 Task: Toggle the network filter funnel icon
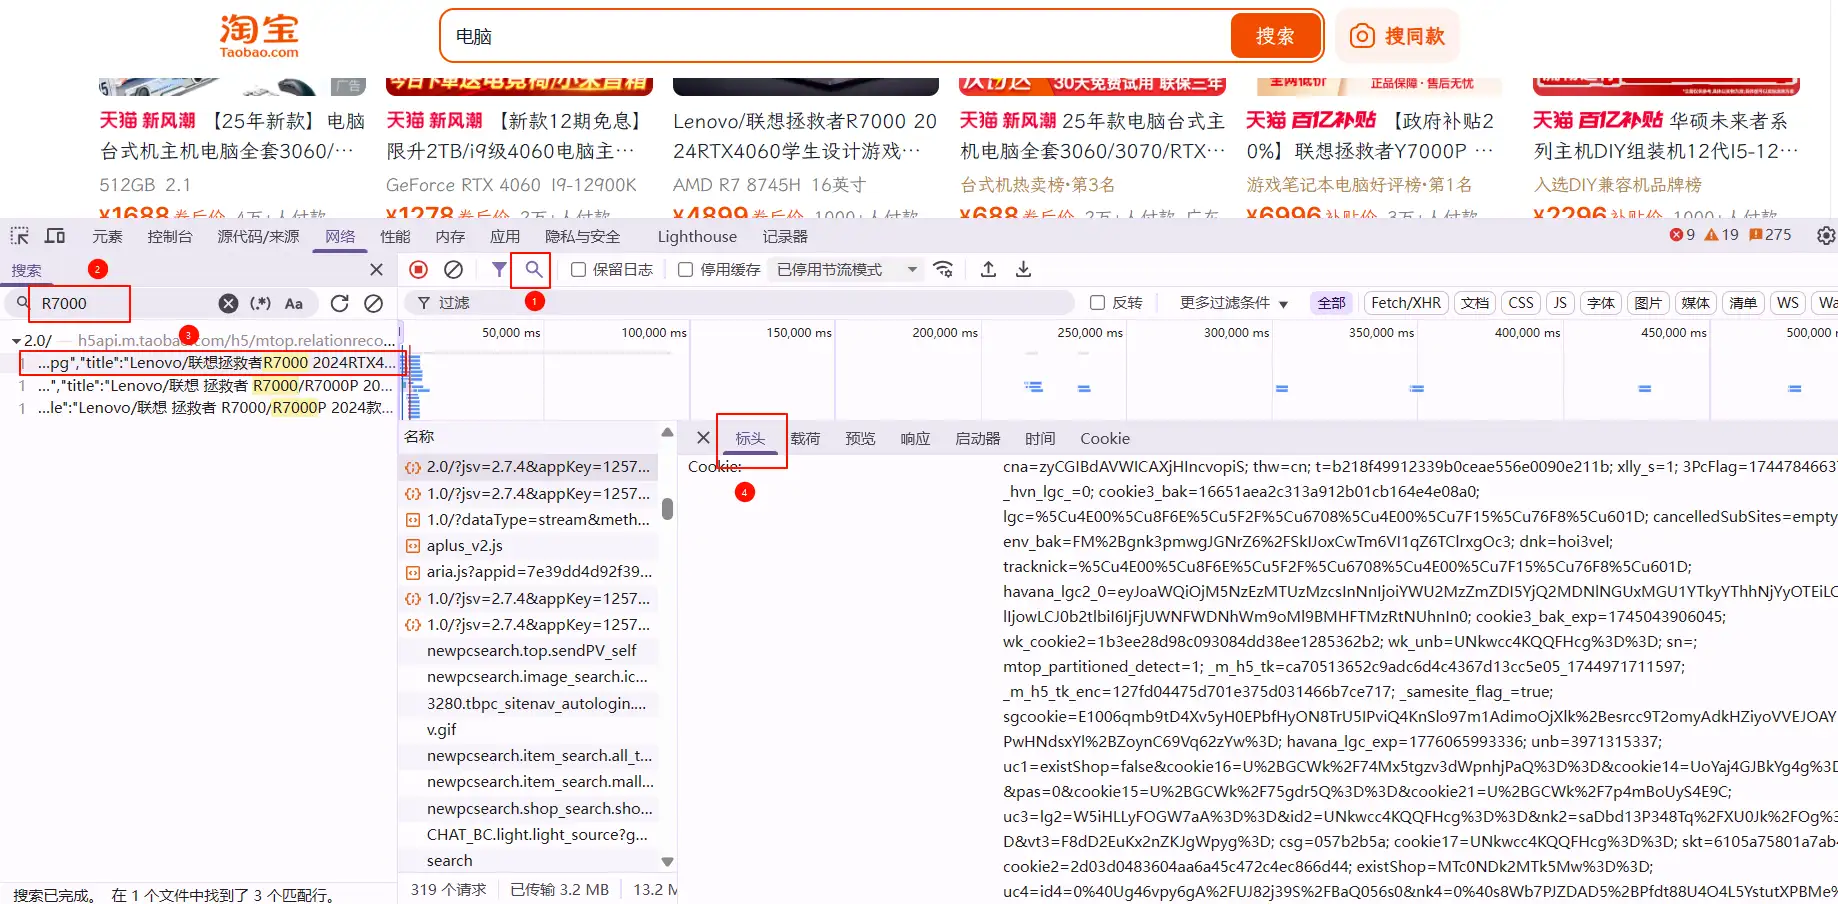pos(499,269)
